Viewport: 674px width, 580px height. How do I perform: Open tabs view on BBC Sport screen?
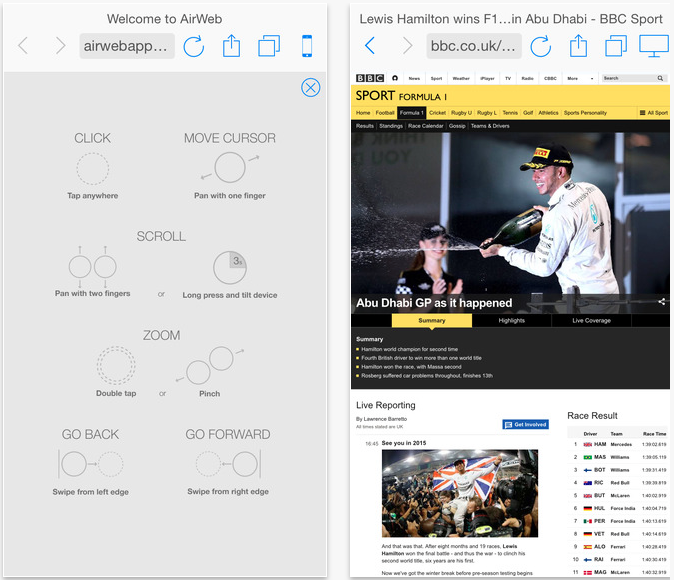pos(616,46)
